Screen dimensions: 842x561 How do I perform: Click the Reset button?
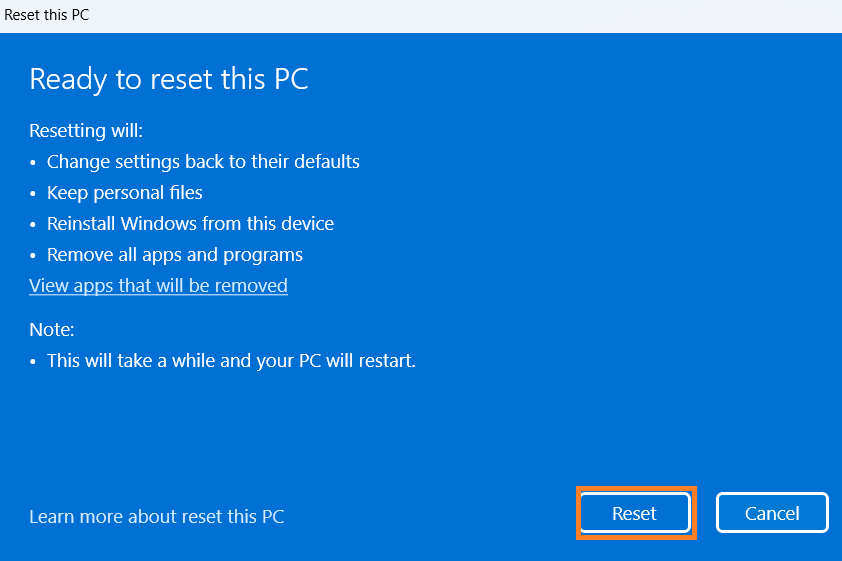coord(634,513)
